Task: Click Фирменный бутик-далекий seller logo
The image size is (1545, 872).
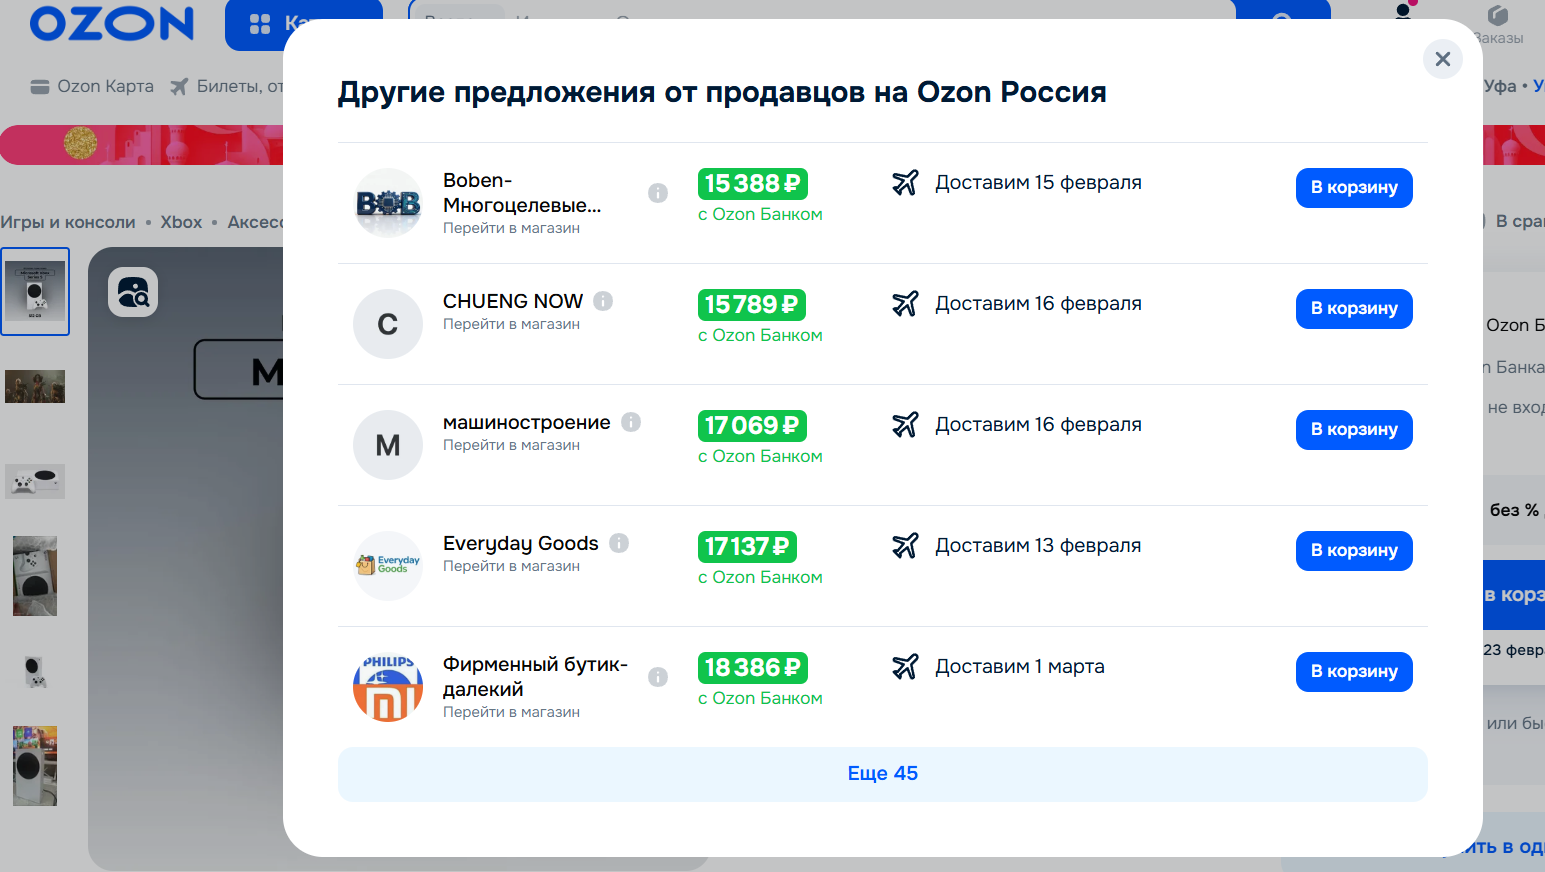Action: 388,687
